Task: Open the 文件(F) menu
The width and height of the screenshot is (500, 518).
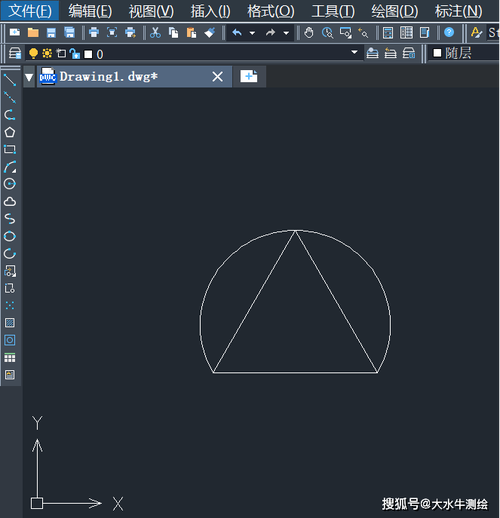Action: tap(30, 11)
